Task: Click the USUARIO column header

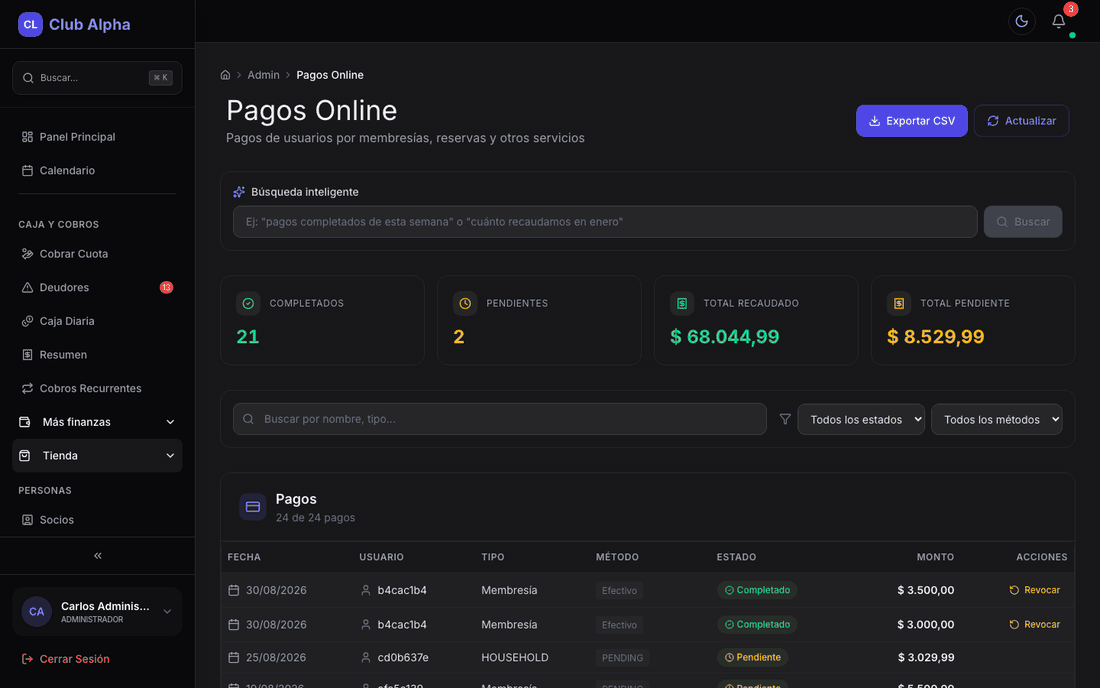Action: [382, 557]
